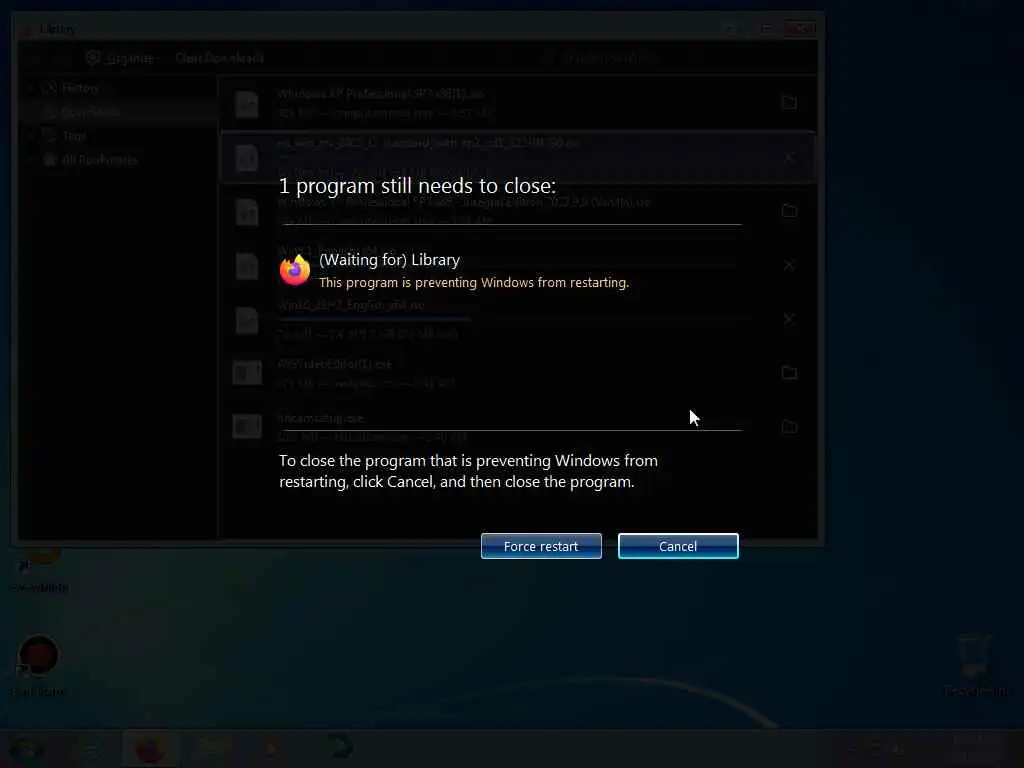This screenshot has width=1024, height=768.
Task: Select History in the dimmed Library sidebar
Action: tap(80, 88)
